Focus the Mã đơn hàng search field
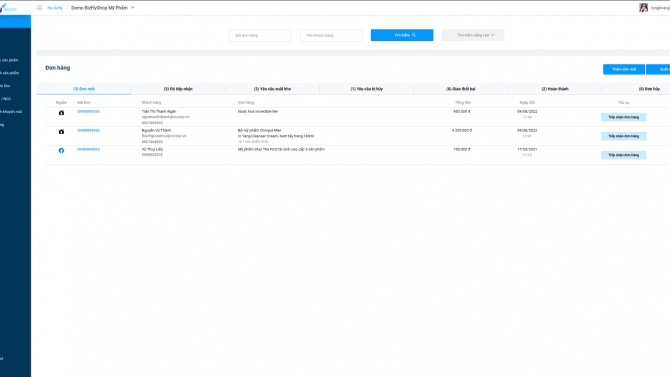Viewport: 670px width, 377px height. click(x=260, y=35)
